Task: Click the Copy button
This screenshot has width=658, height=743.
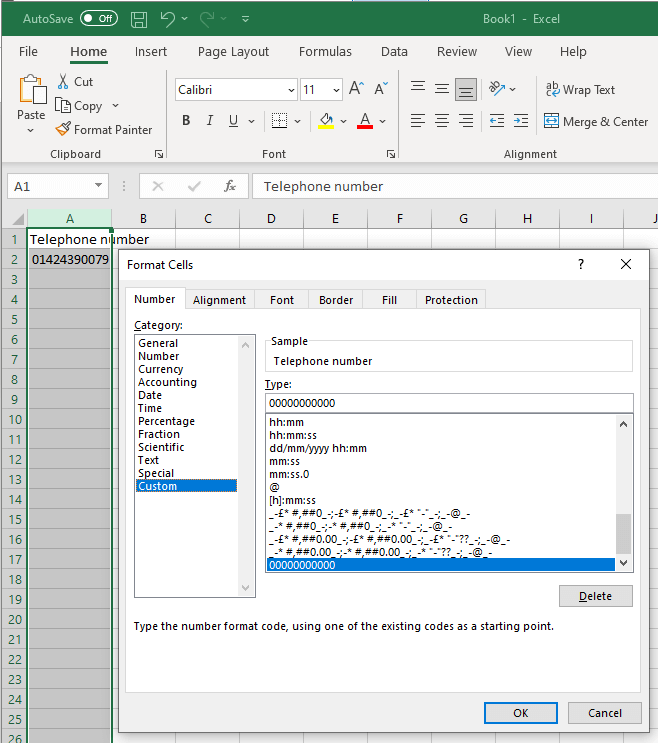Action: (79, 106)
